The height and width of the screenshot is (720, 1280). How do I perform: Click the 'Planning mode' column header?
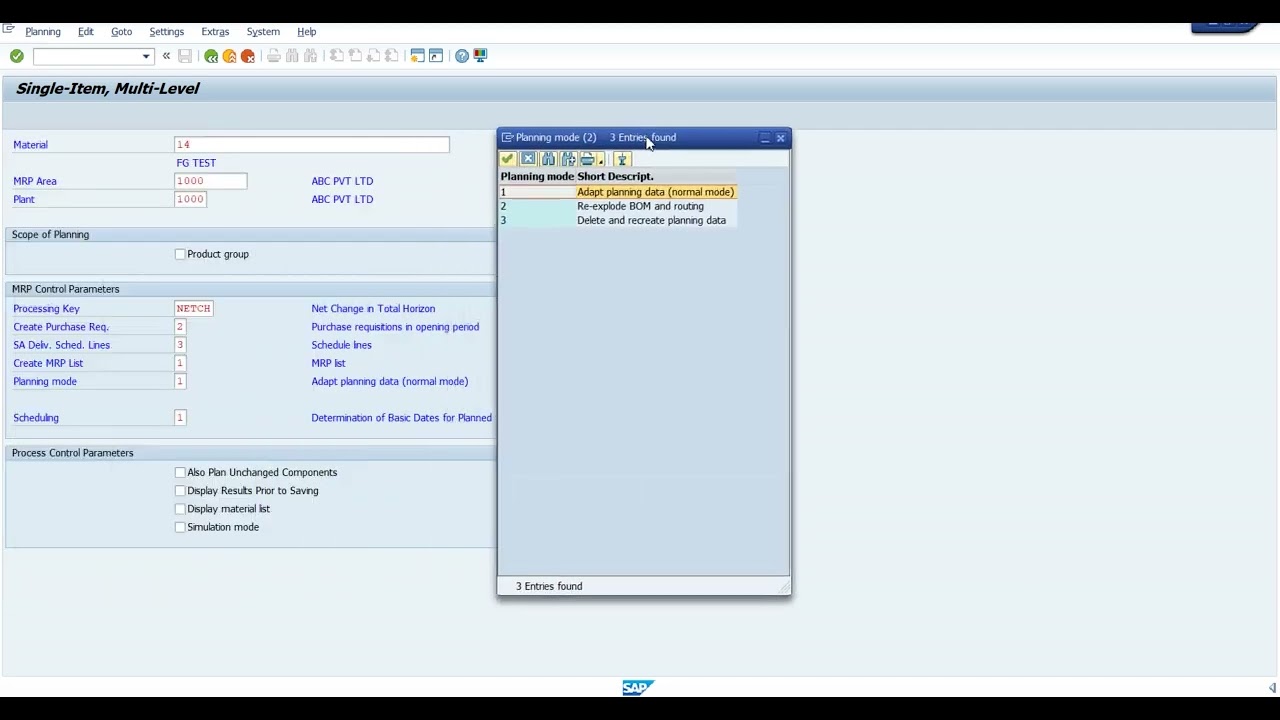point(537,177)
